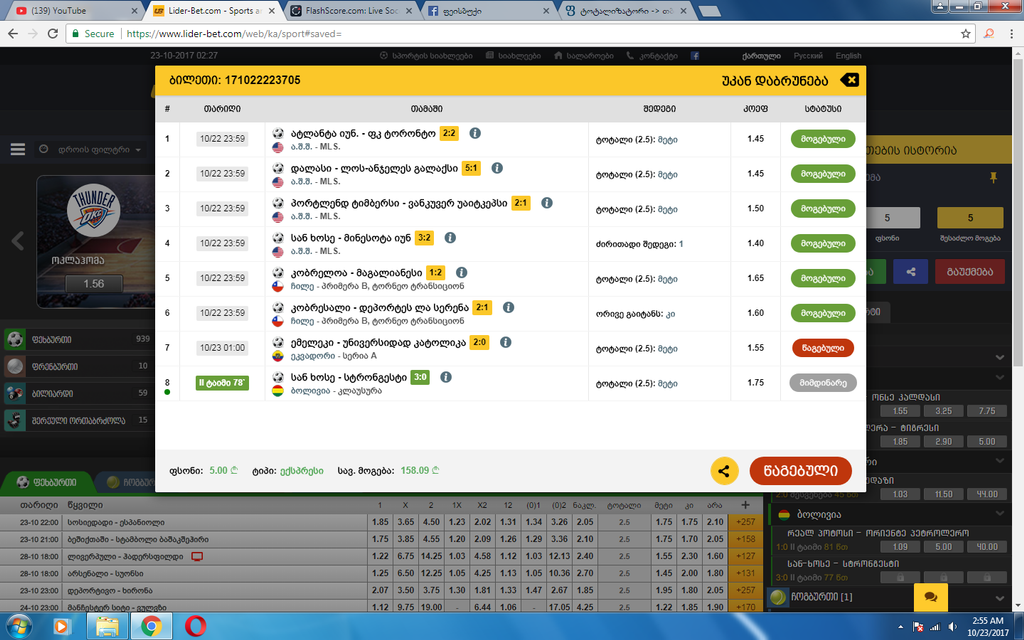Click the live II ტაიმი 78' badge
Viewport: 1024px width, 640px height.
[x=223, y=383]
